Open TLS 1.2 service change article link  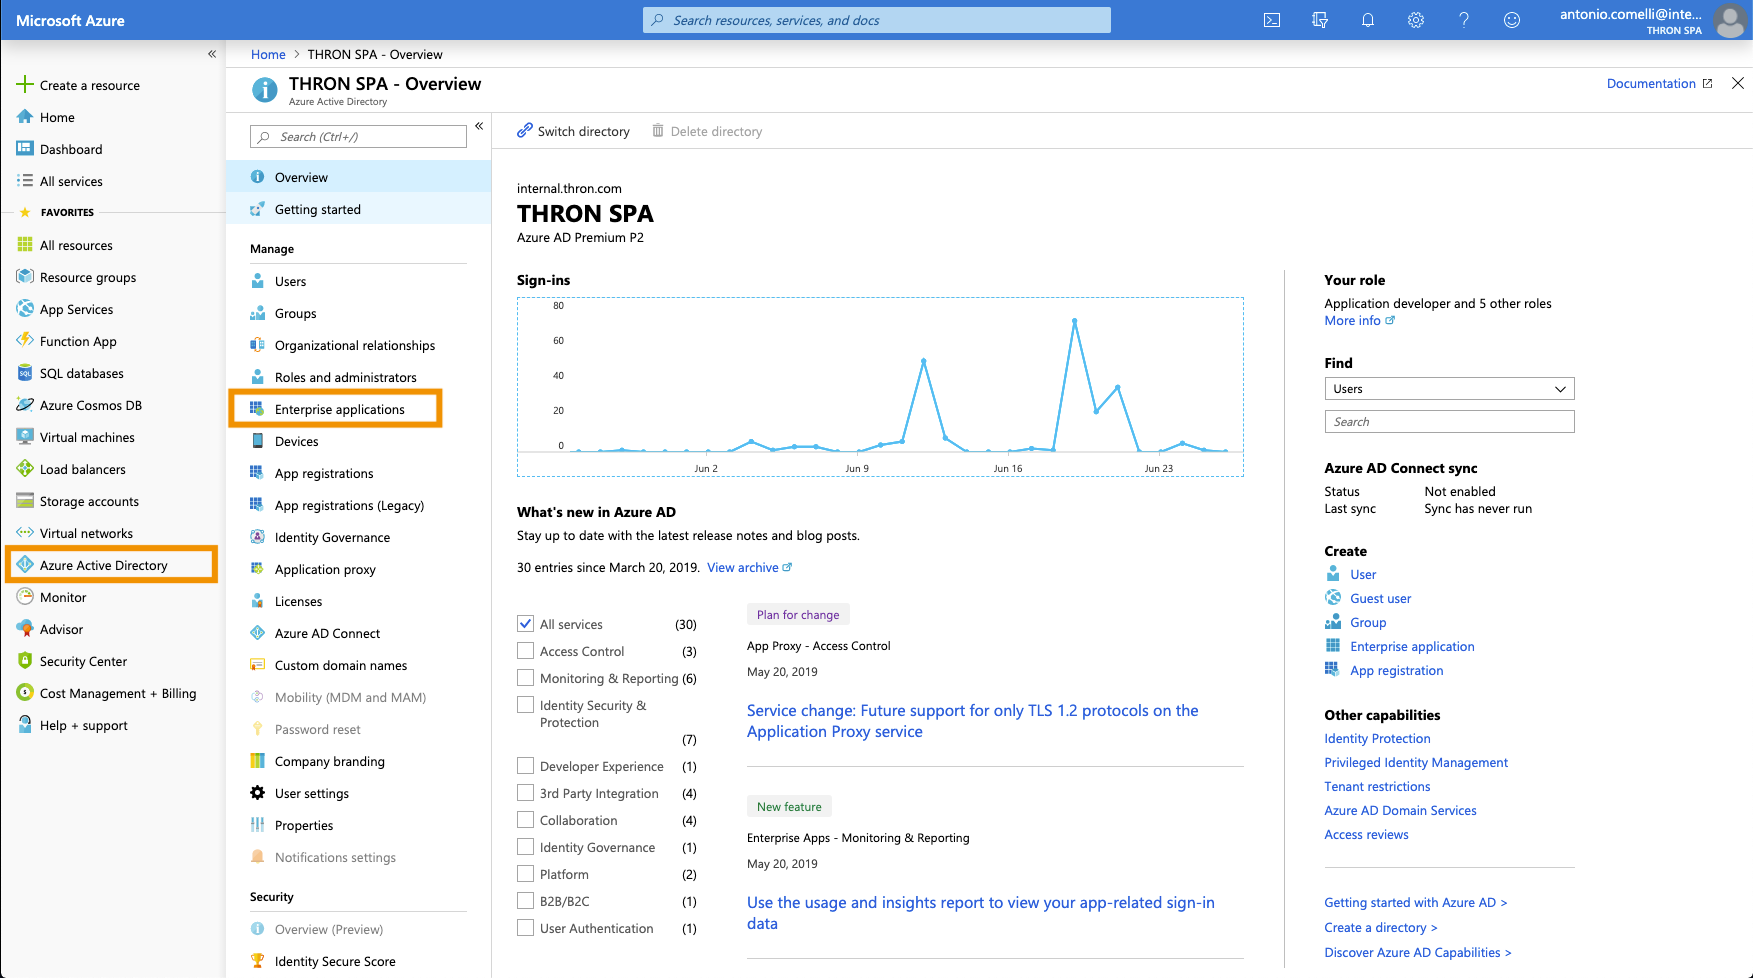[972, 721]
